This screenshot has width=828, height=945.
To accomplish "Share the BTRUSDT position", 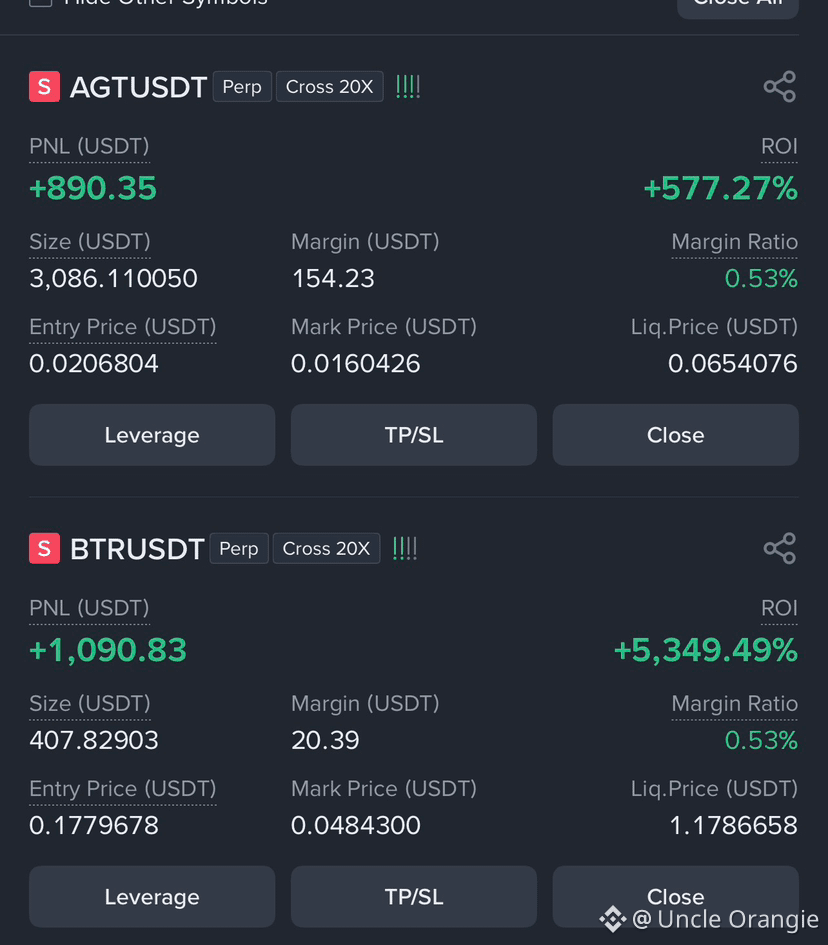I will coord(780,548).
